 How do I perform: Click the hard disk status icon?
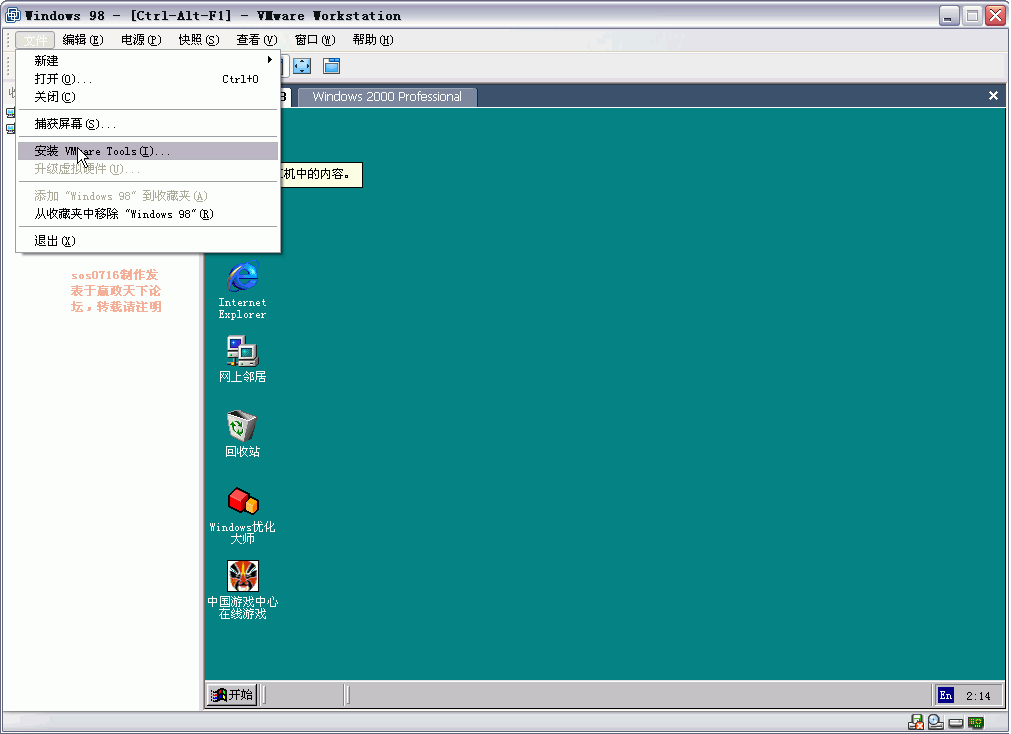click(x=956, y=722)
